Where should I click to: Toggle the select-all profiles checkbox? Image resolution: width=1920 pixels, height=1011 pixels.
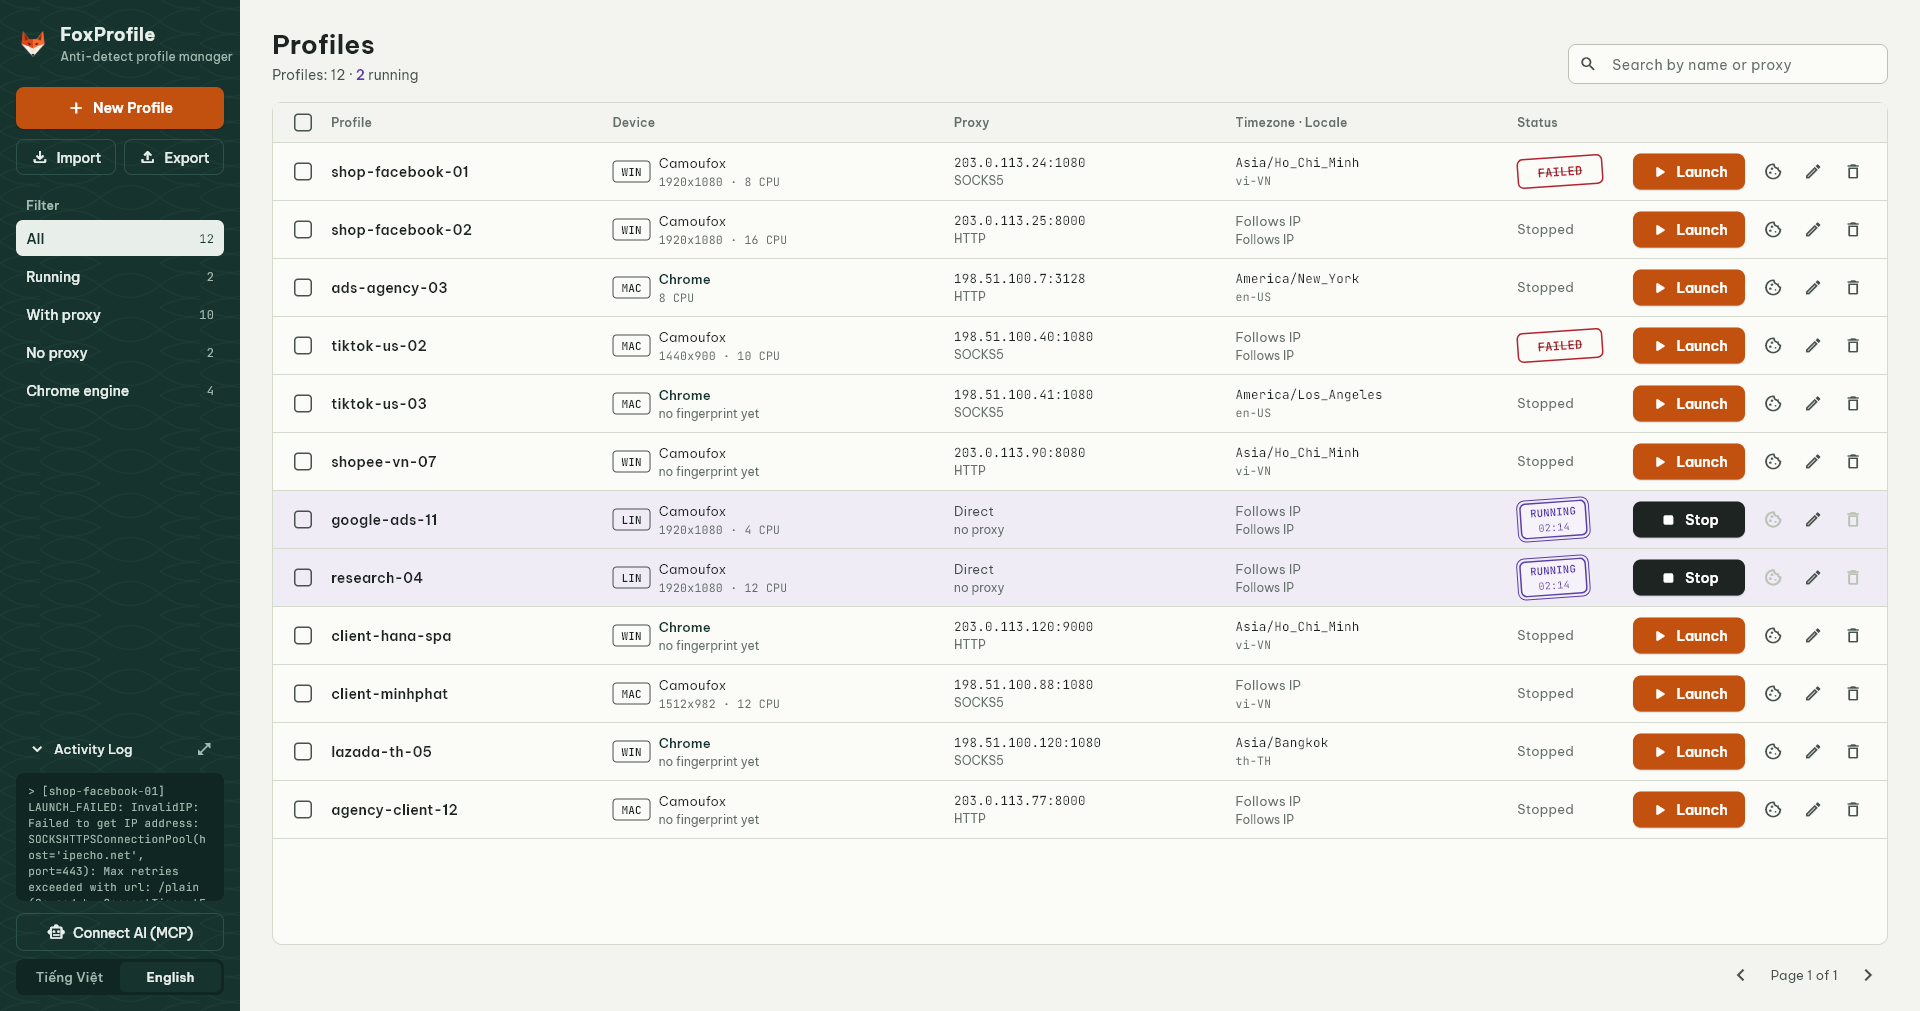(x=303, y=122)
